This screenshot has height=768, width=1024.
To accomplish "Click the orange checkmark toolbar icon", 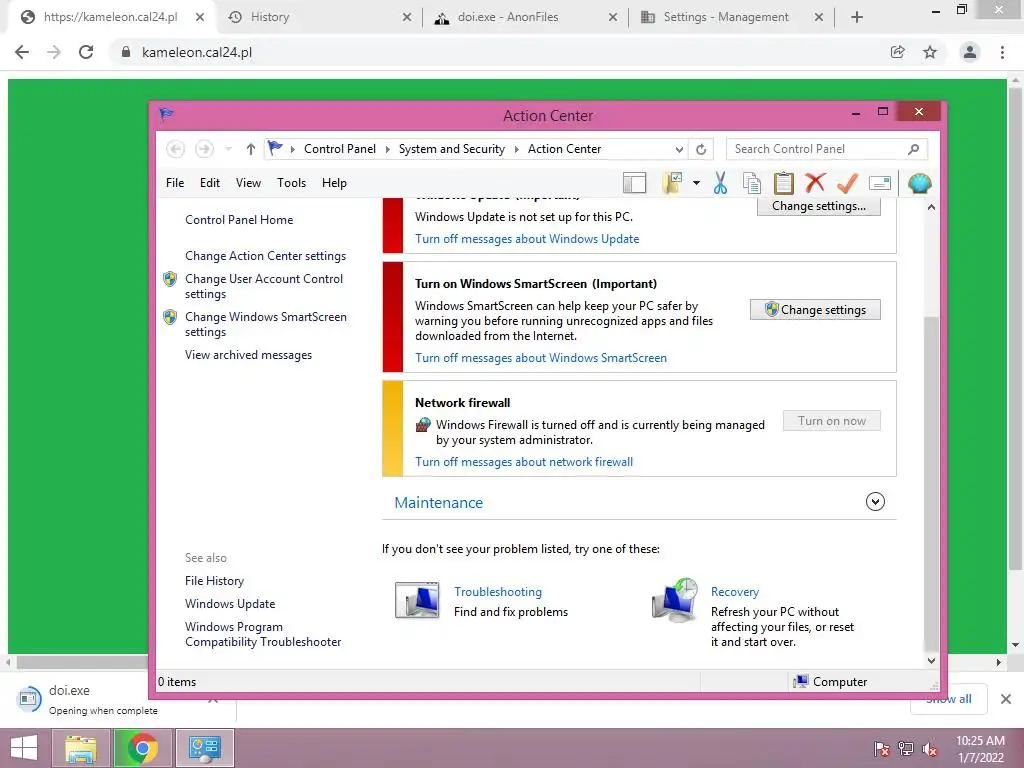I will coord(847,184).
